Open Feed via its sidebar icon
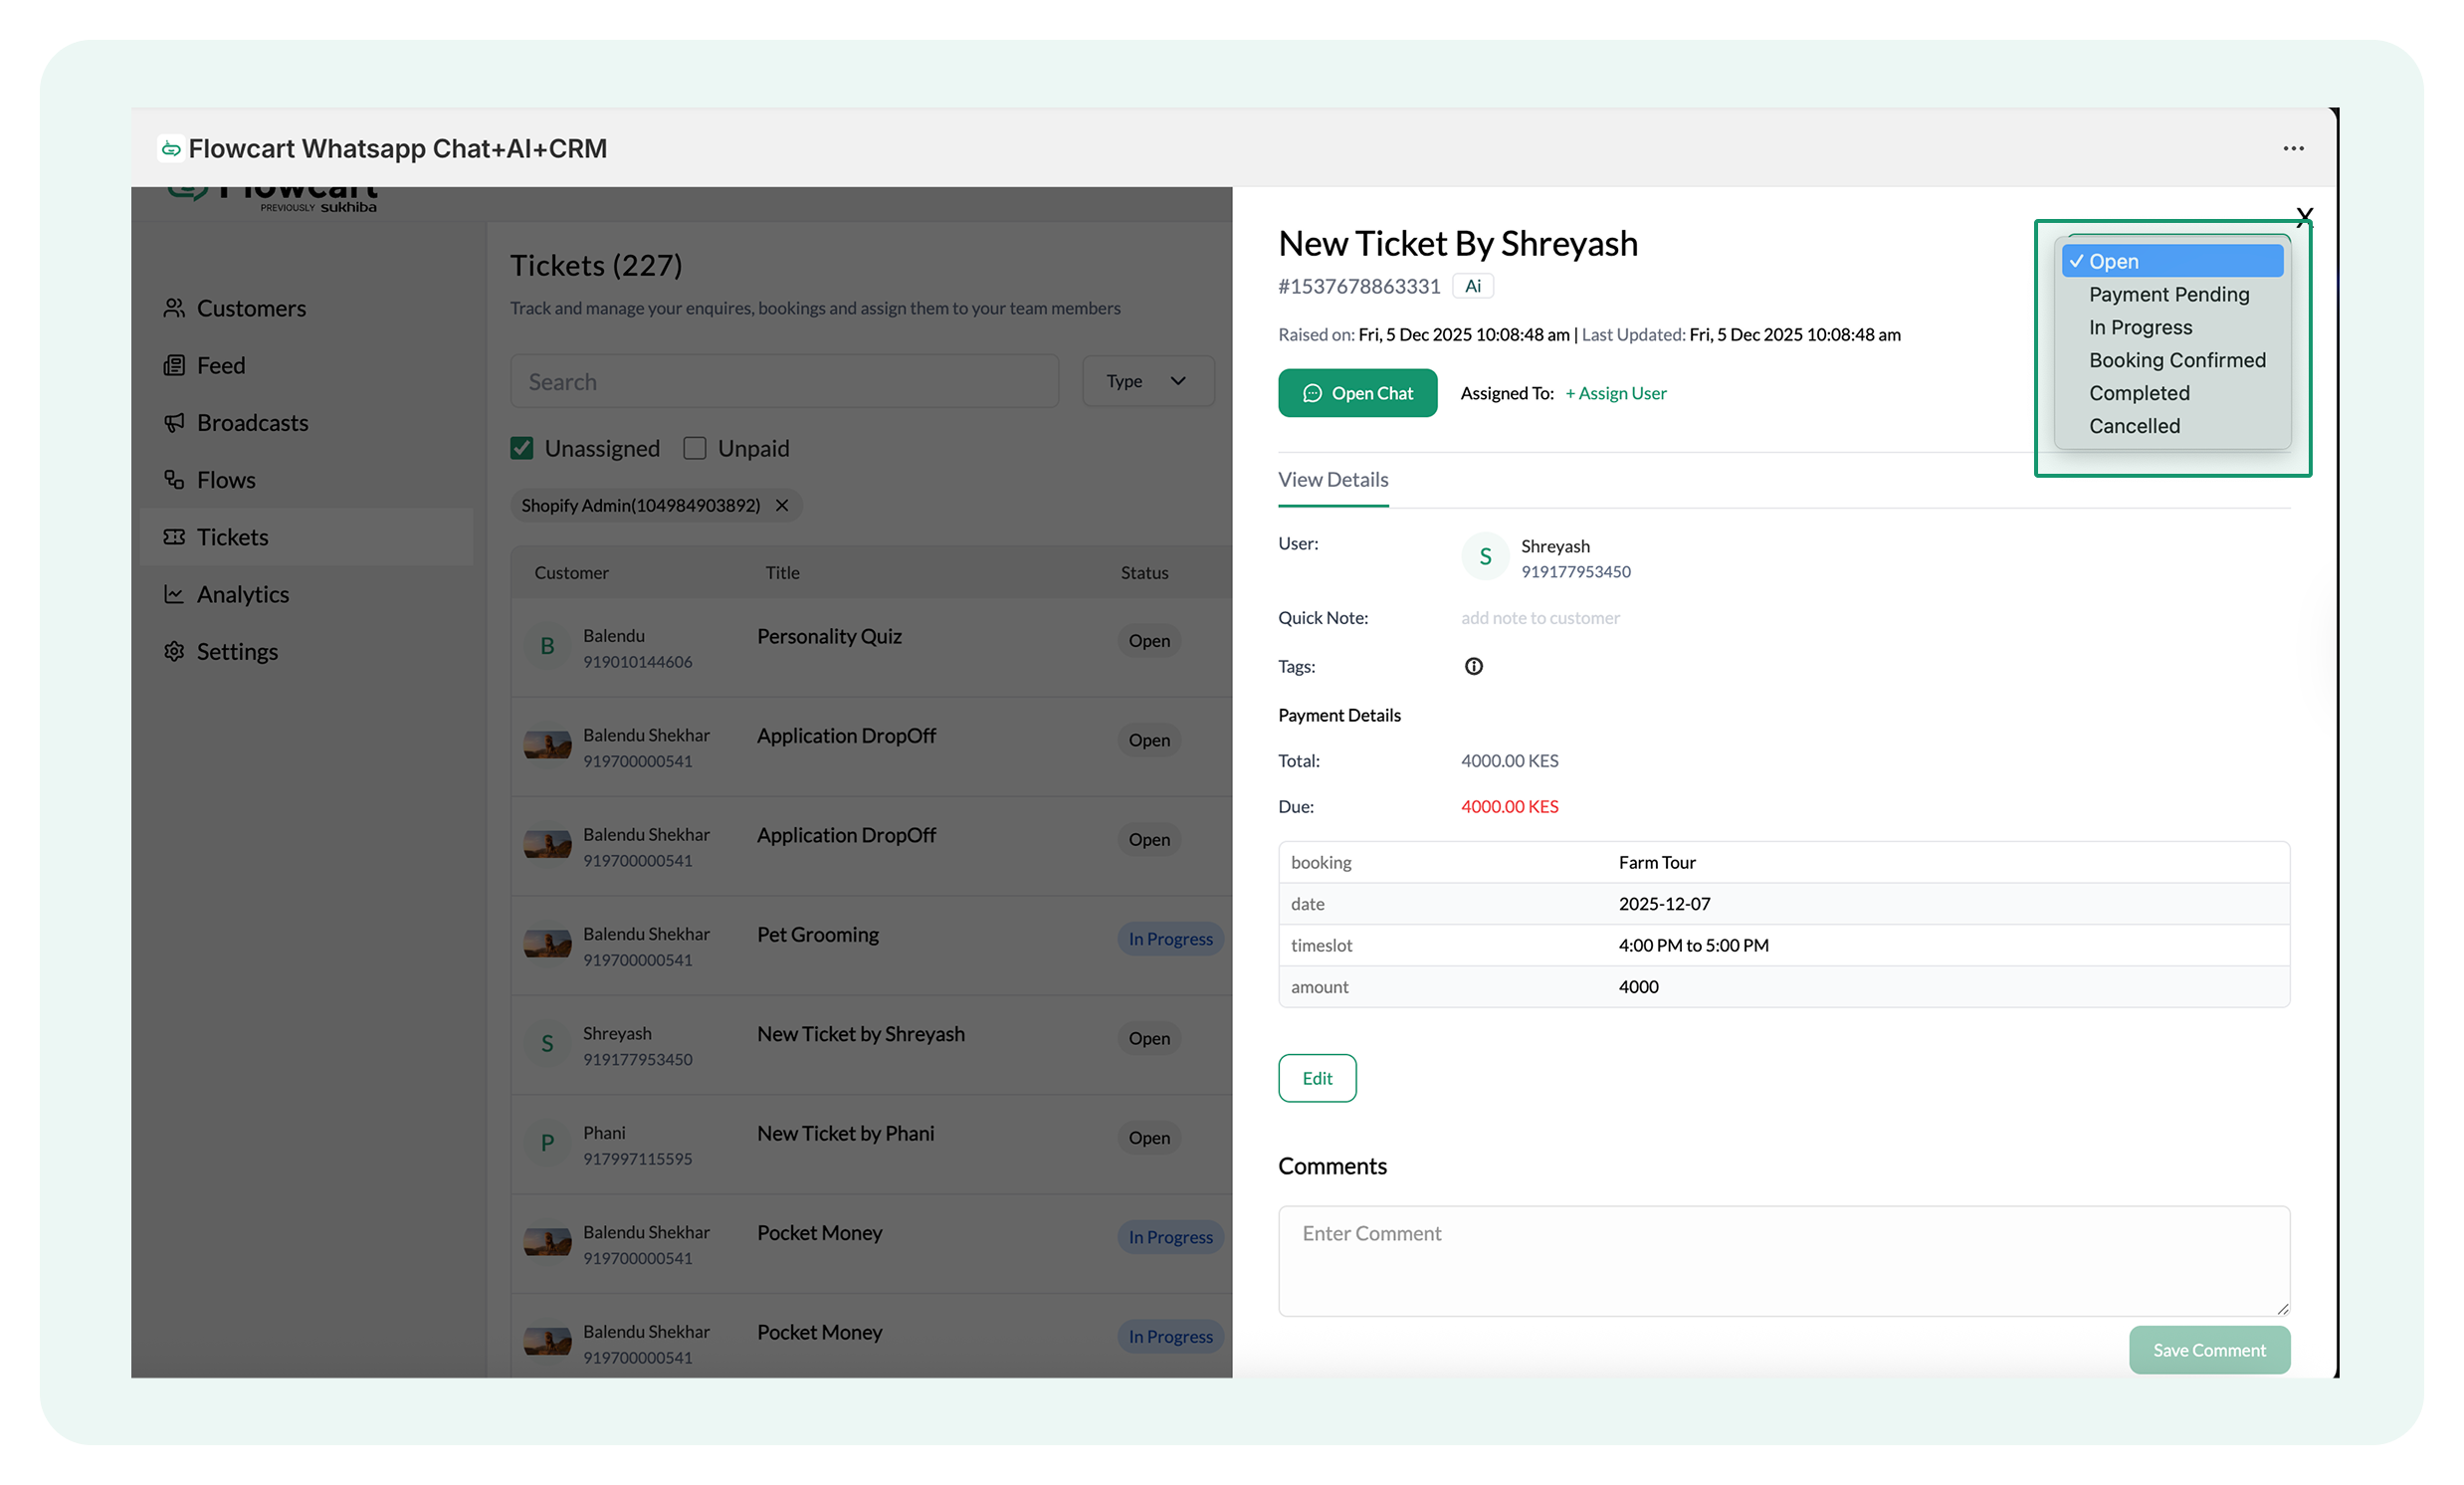 tap(174, 365)
